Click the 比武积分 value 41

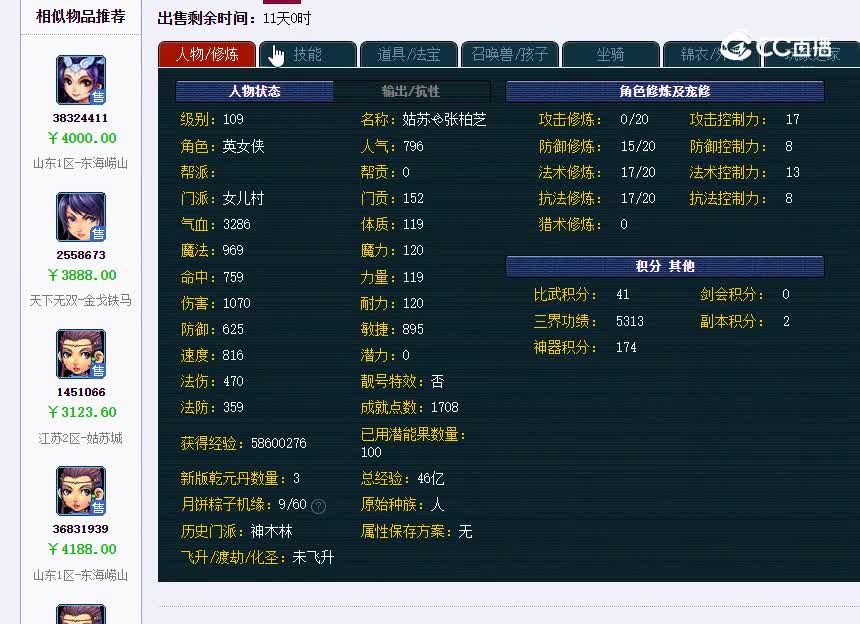point(623,294)
